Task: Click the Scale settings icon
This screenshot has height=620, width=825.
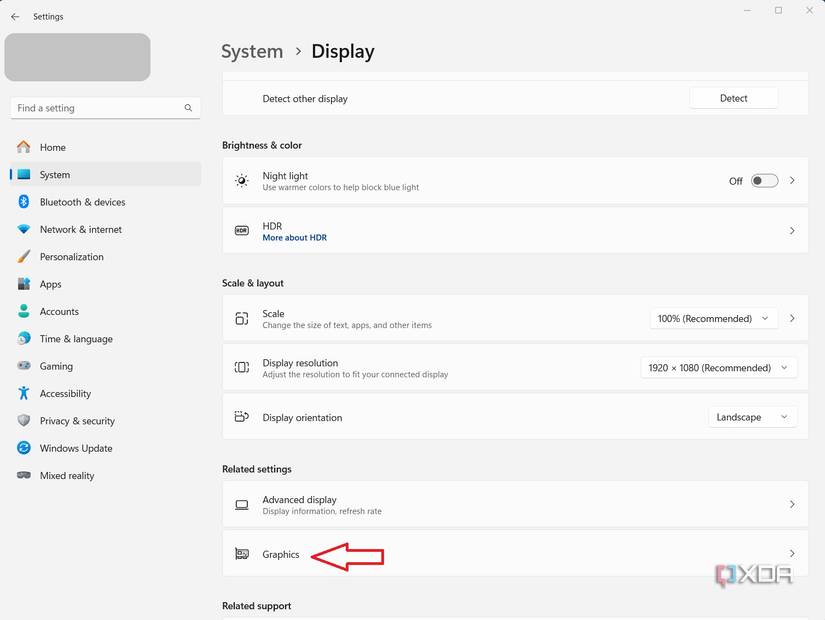Action: 241,318
